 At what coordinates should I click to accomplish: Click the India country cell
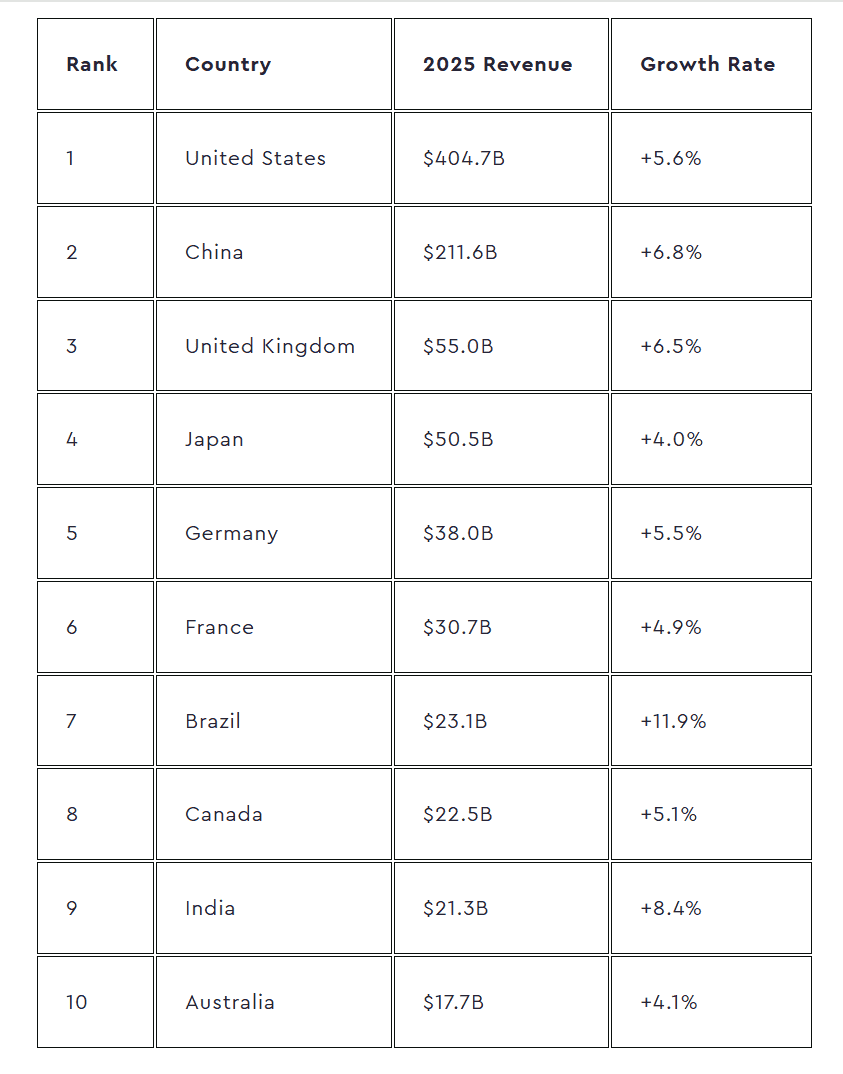(x=210, y=908)
